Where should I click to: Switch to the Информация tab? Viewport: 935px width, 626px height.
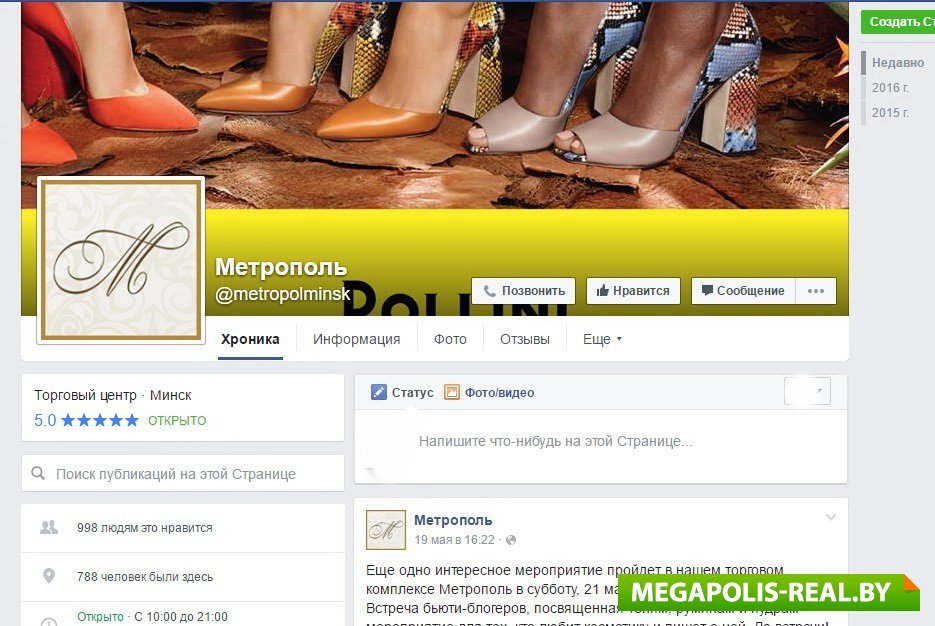point(357,339)
